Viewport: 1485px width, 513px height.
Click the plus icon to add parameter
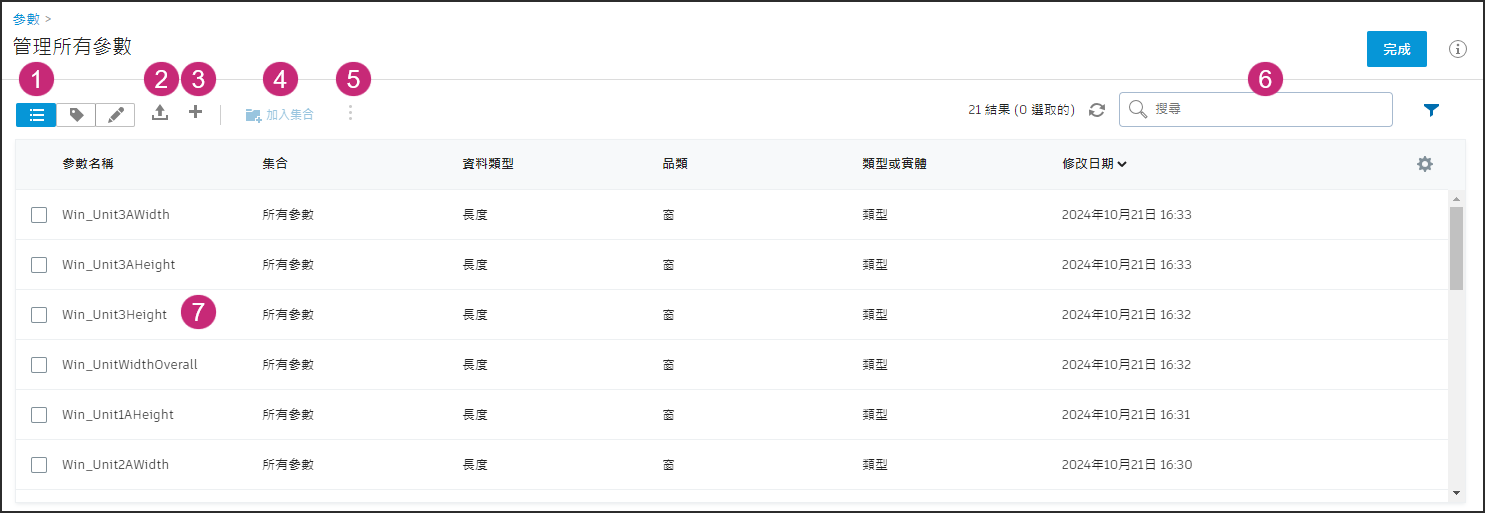pyautogui.click(x=196, y=113)
